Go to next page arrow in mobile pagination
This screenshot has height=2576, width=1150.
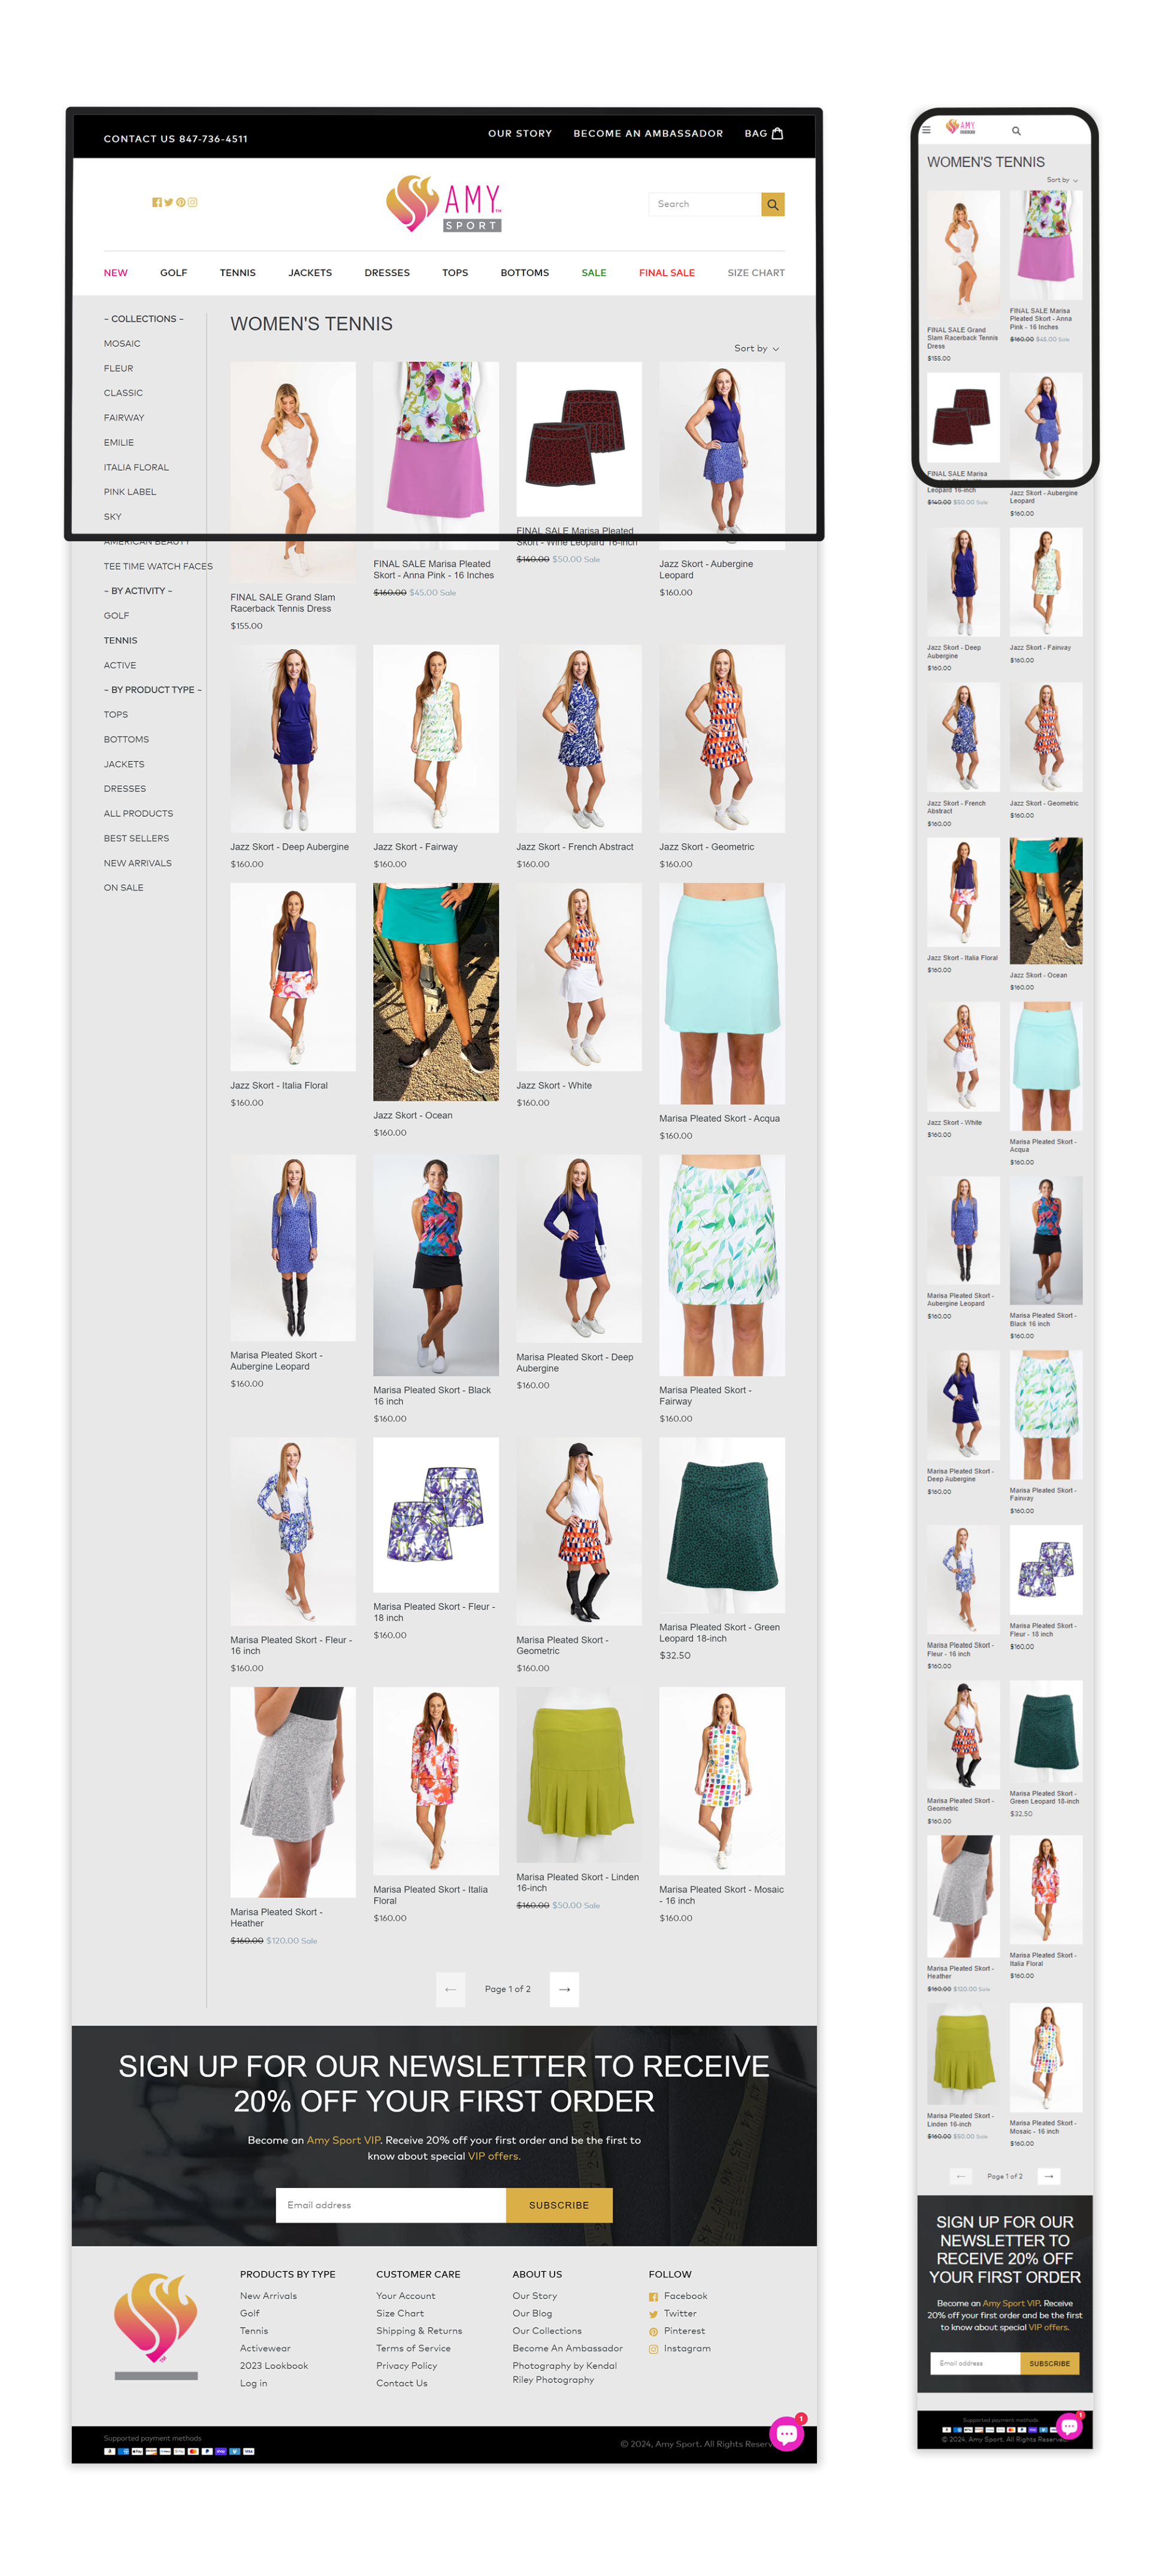[1048, 2176]
